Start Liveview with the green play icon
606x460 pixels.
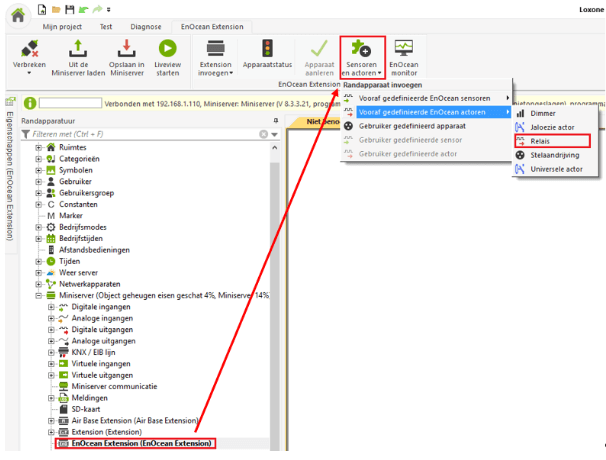(168, 48)
